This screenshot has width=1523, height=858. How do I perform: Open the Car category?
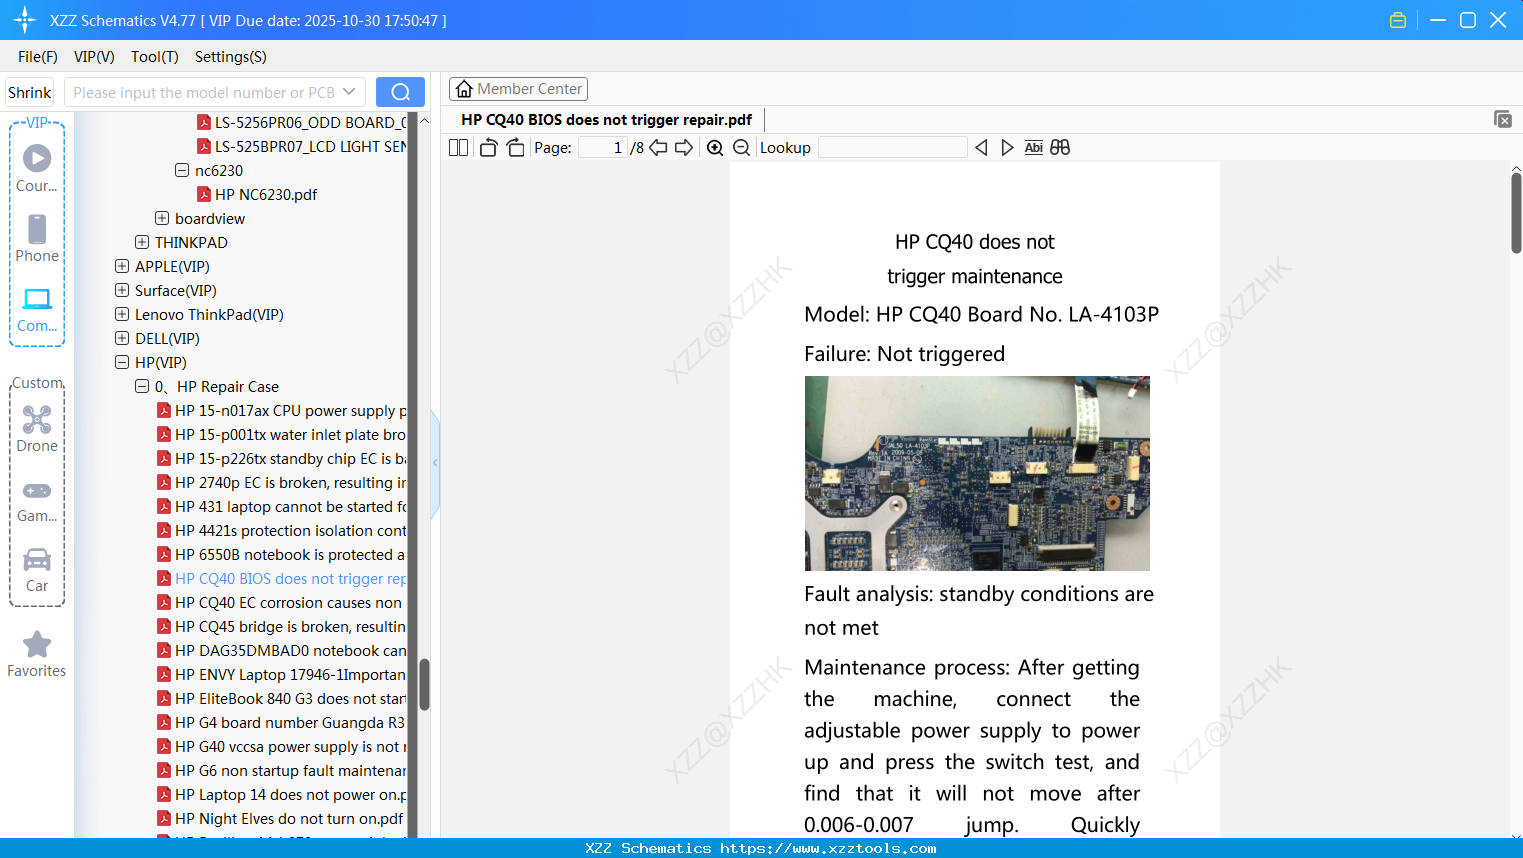click(x=37, y=569)
